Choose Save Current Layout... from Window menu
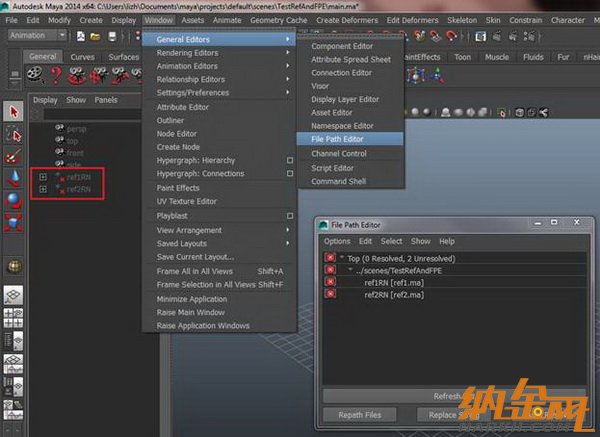 pyautogui.click(x=220, y=257)
